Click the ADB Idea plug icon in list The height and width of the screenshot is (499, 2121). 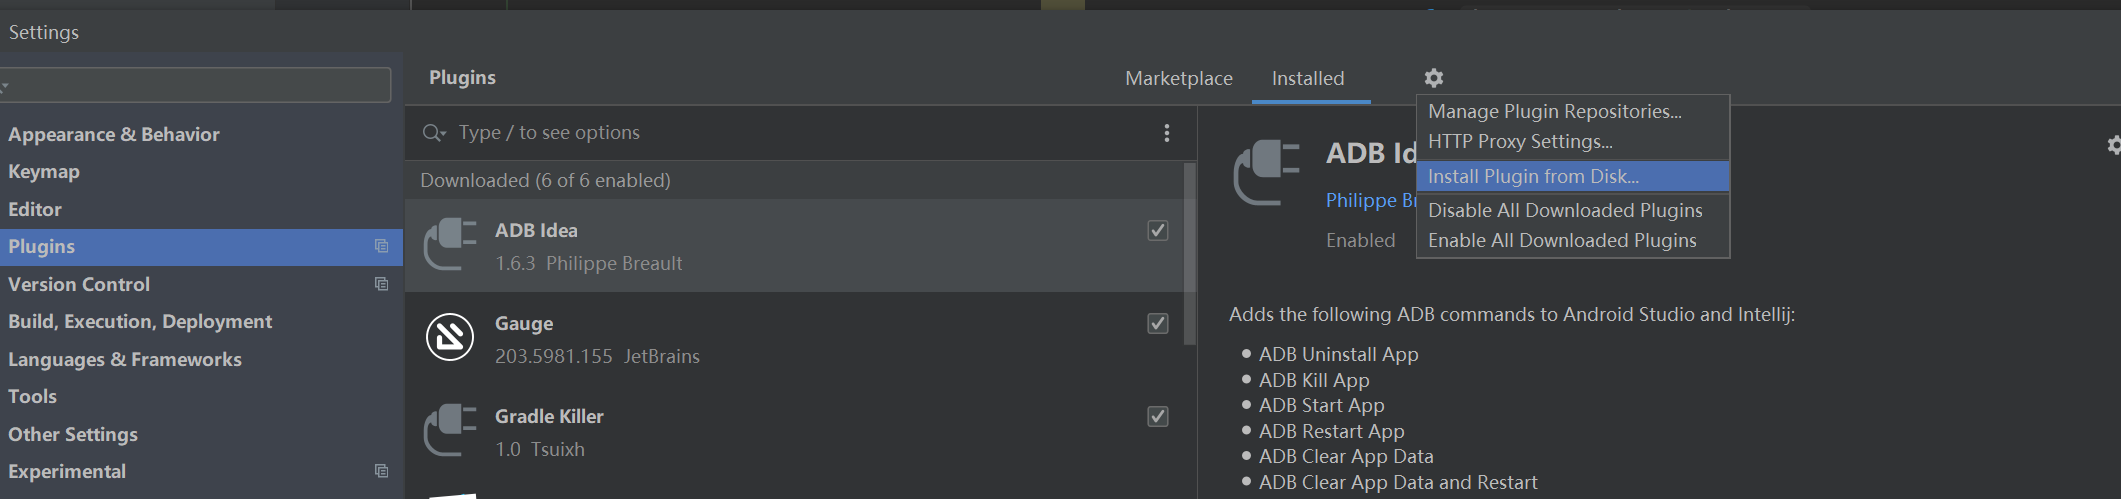pos(450,245)
